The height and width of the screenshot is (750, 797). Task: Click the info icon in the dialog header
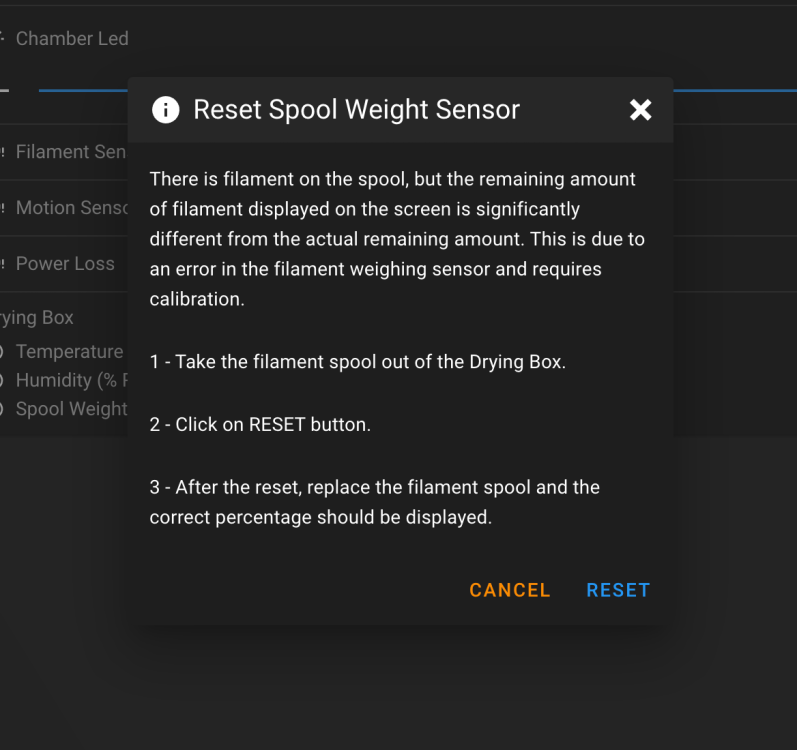(x=165, y=110)
